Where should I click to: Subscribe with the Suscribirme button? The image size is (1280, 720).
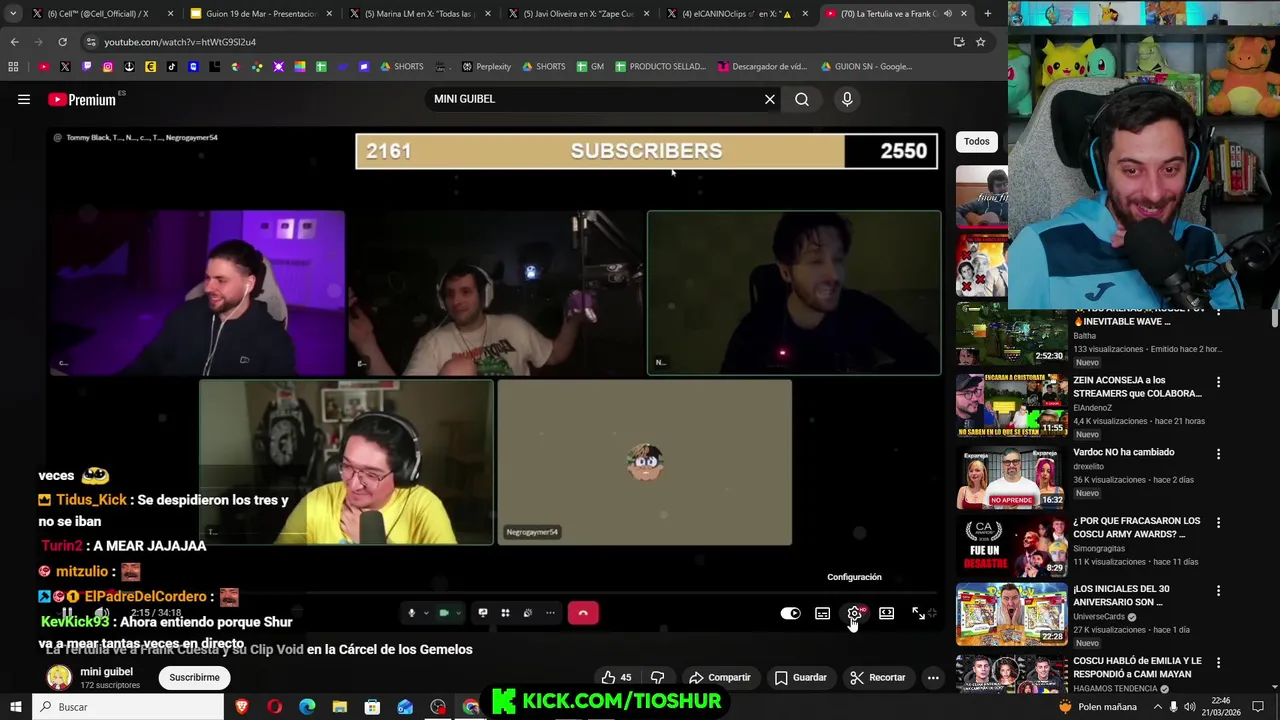tap(194, 677)
